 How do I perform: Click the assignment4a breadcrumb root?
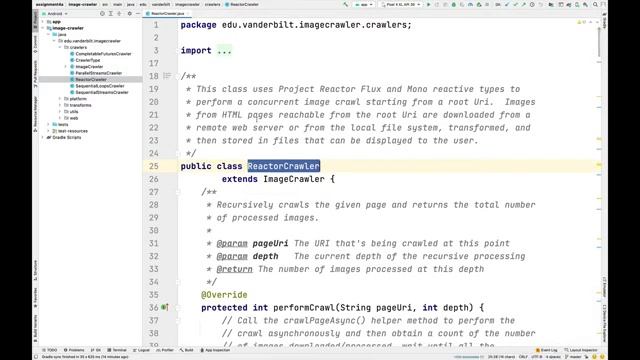[49, 4]
